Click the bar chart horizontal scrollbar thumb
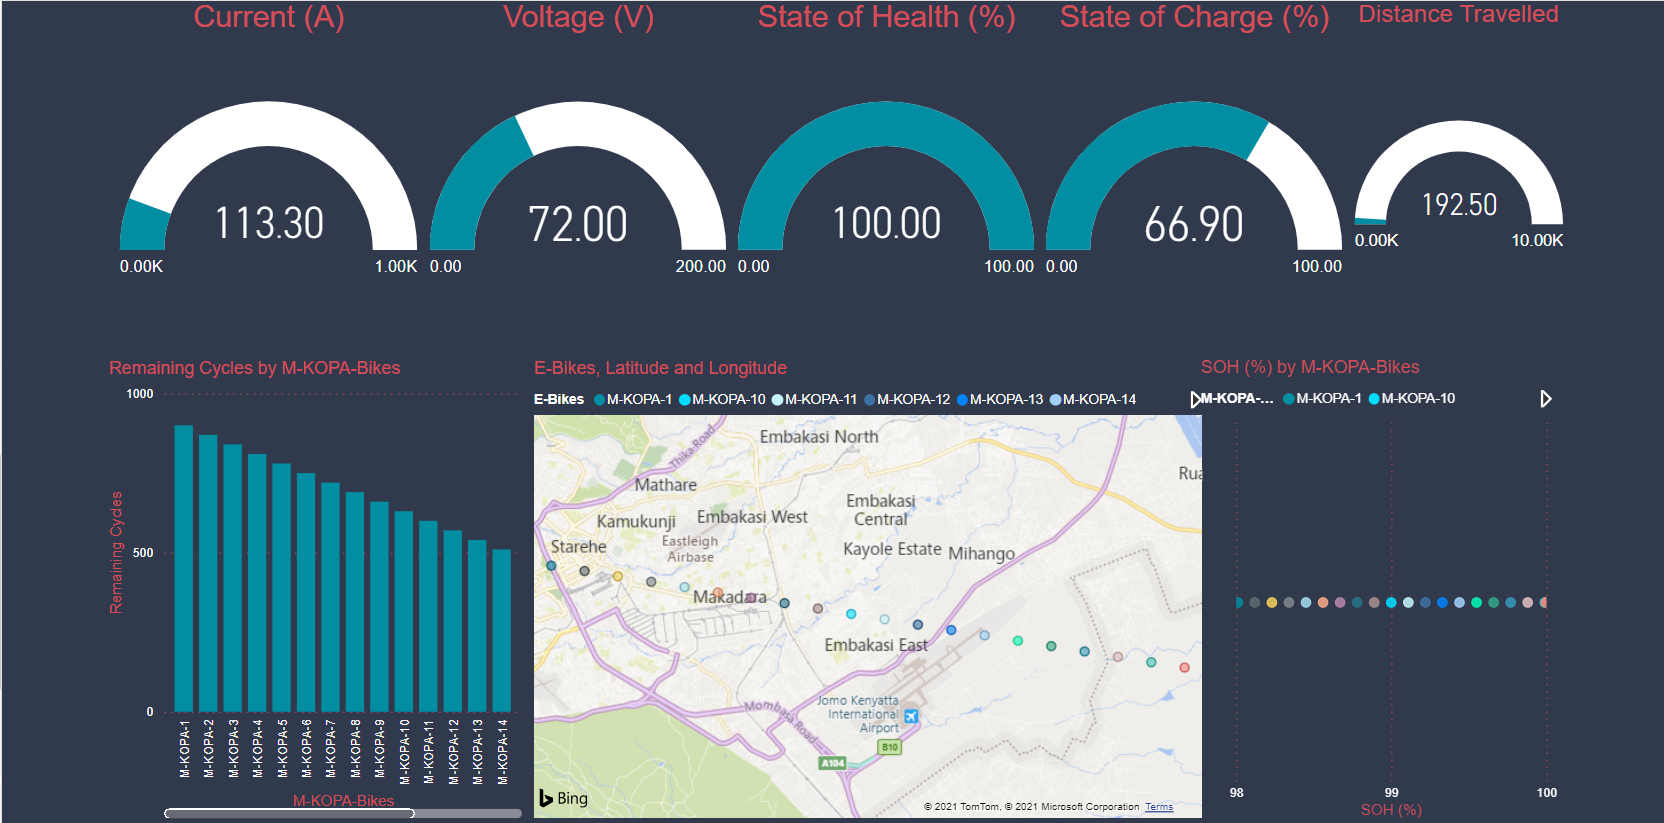1664x823 pixels. point(289,813)
